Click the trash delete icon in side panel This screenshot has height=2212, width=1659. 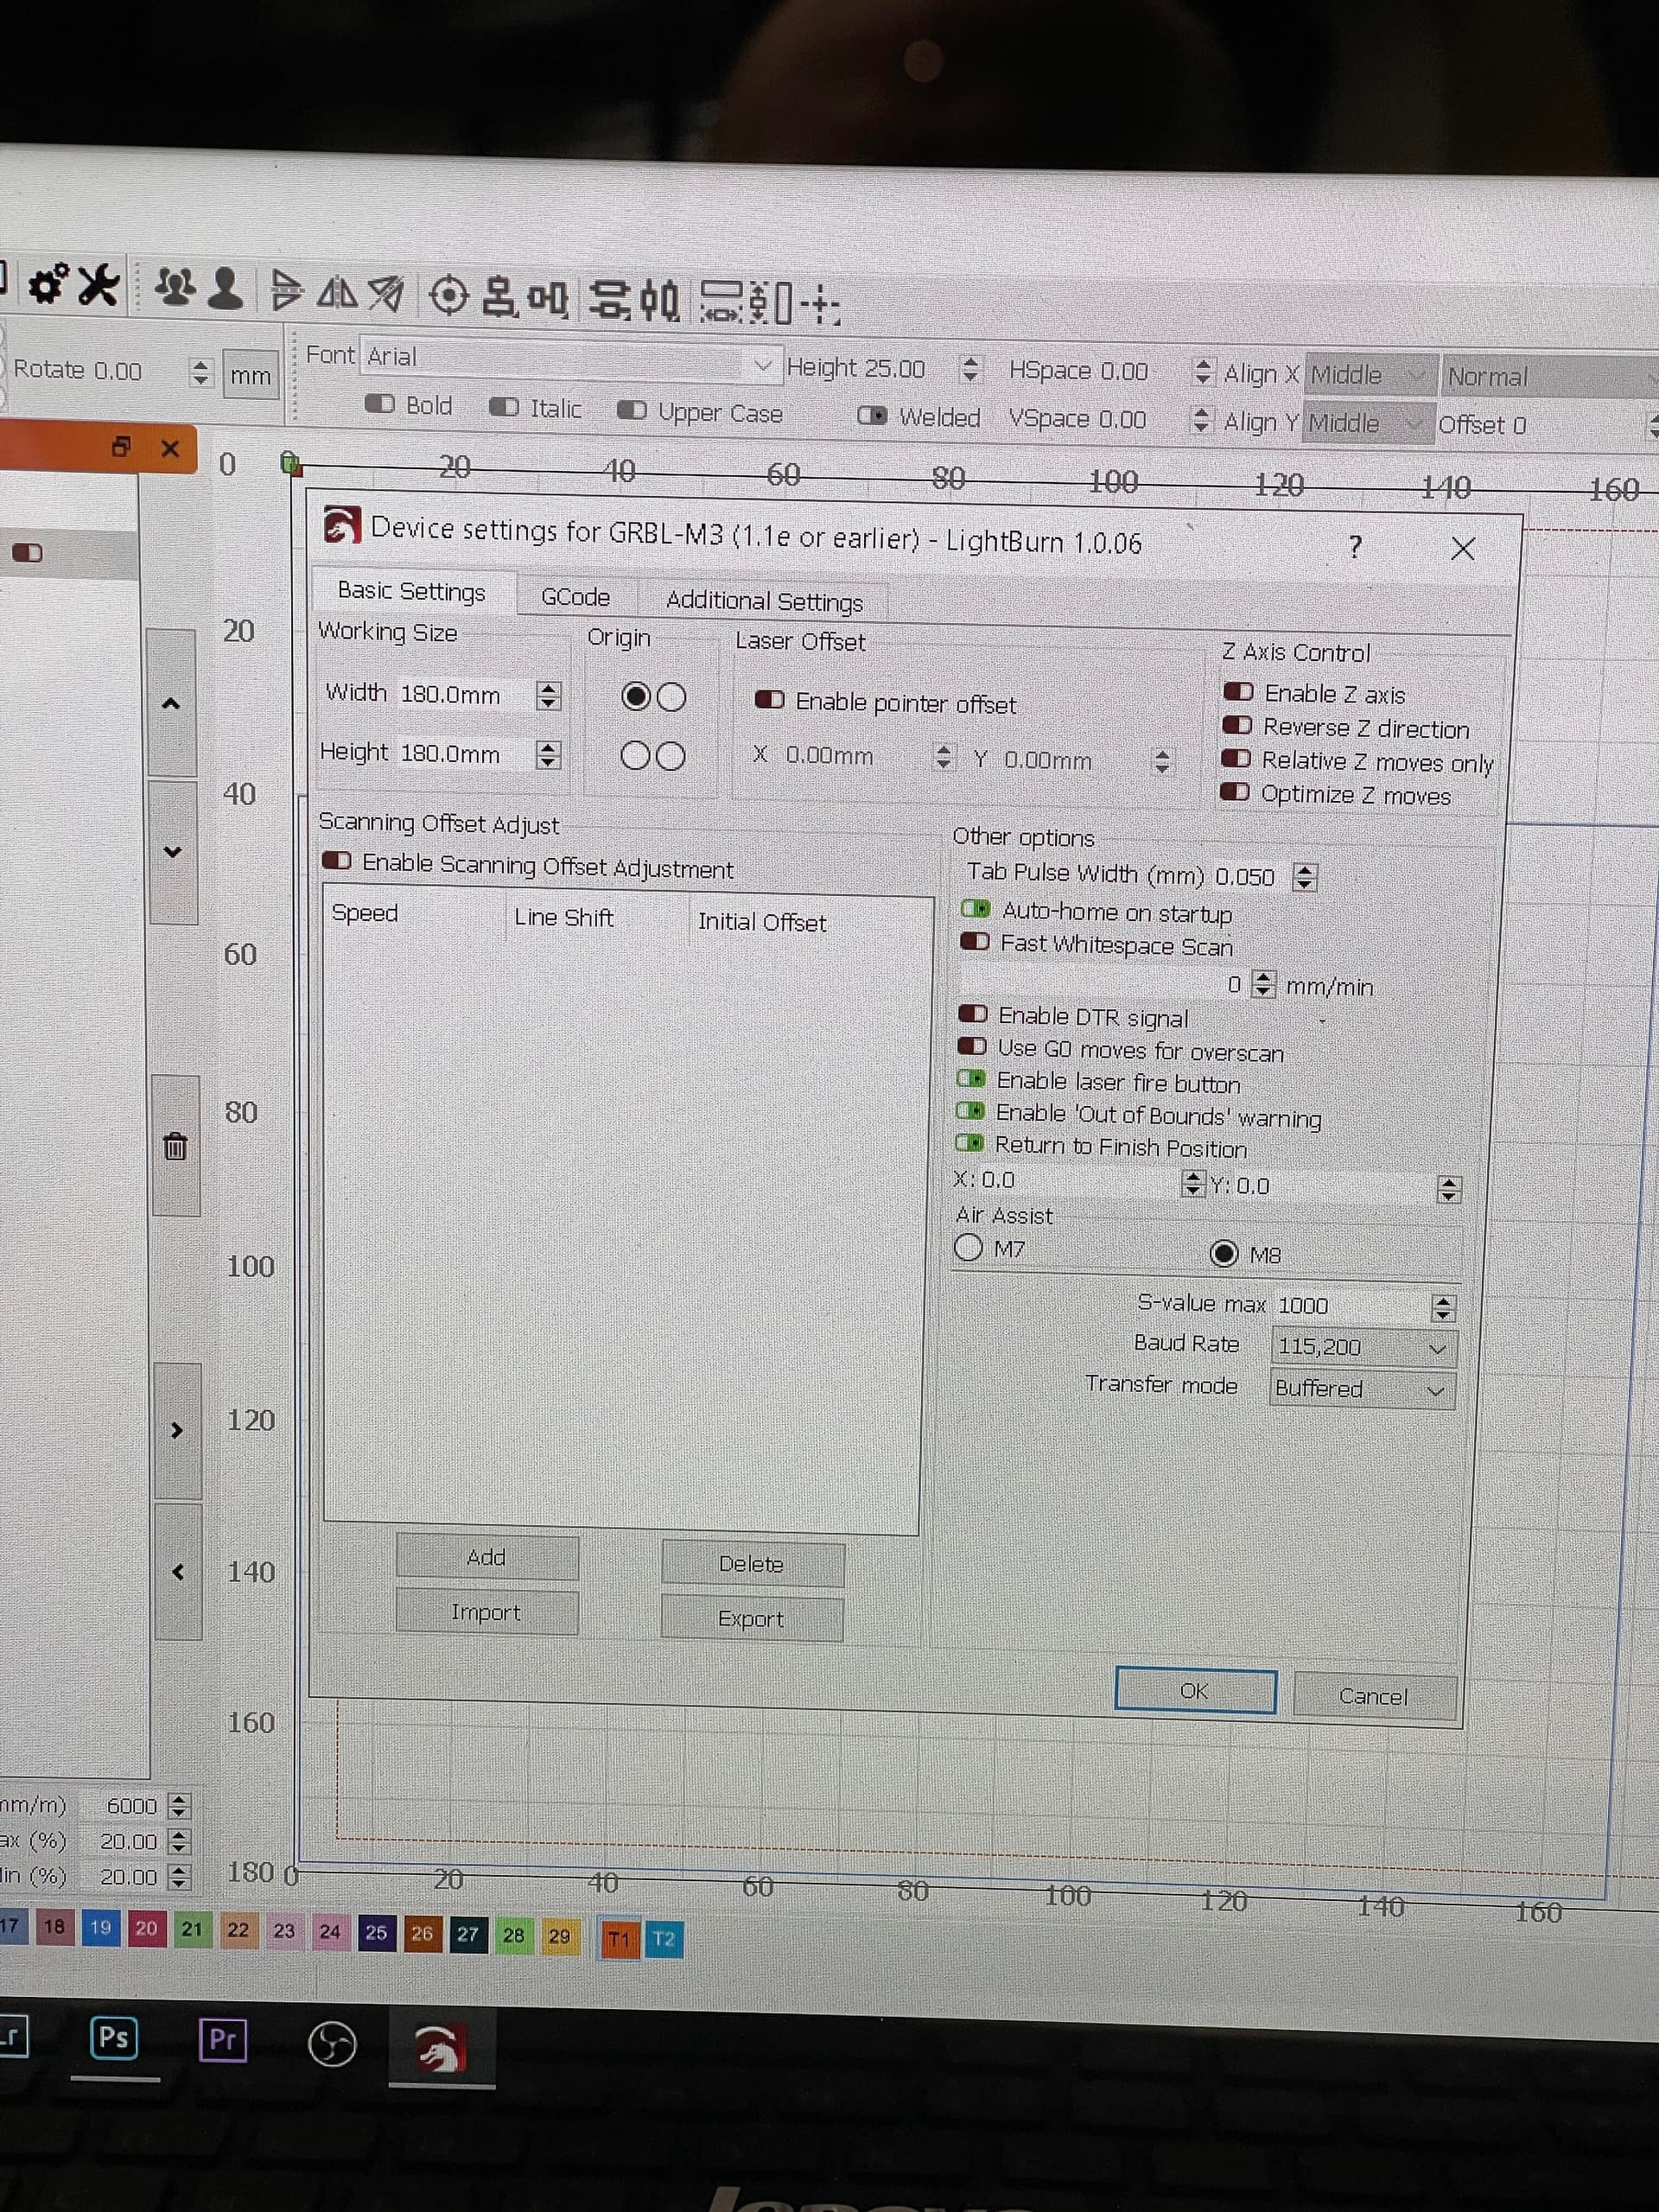coord(175,1146)
